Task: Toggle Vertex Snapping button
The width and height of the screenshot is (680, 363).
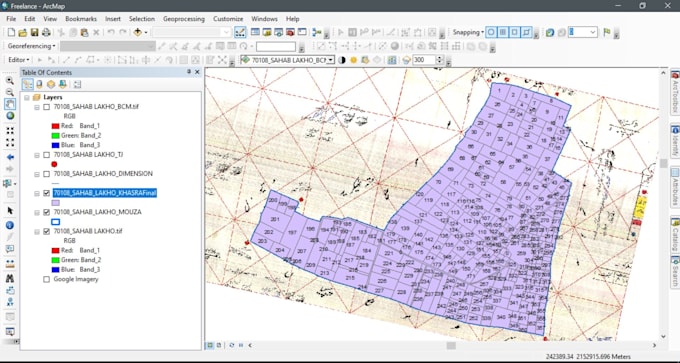Action: coord(514,33)
